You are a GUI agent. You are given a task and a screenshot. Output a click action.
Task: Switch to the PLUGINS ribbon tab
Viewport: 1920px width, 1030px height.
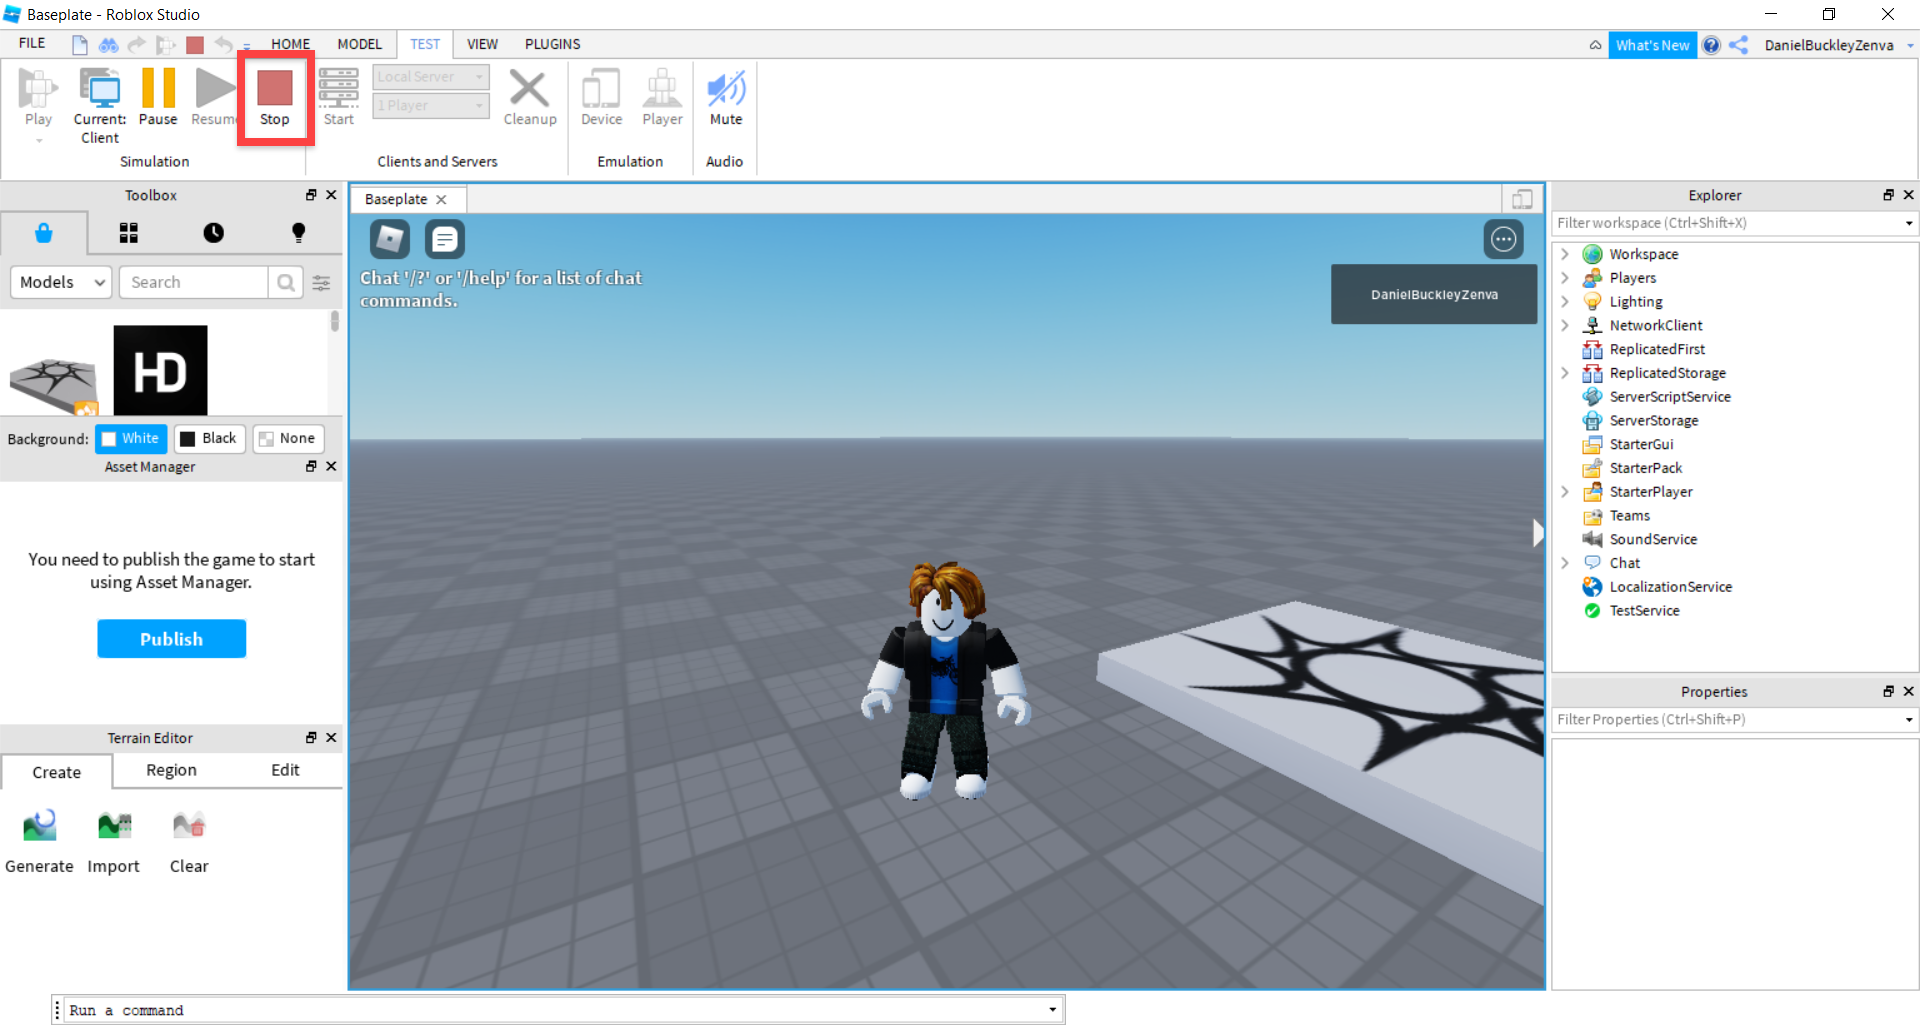tap(553, 44)
